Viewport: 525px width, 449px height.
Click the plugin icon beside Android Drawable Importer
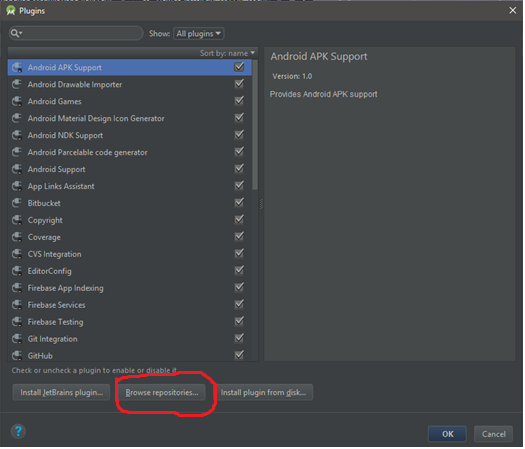point(17,84)
